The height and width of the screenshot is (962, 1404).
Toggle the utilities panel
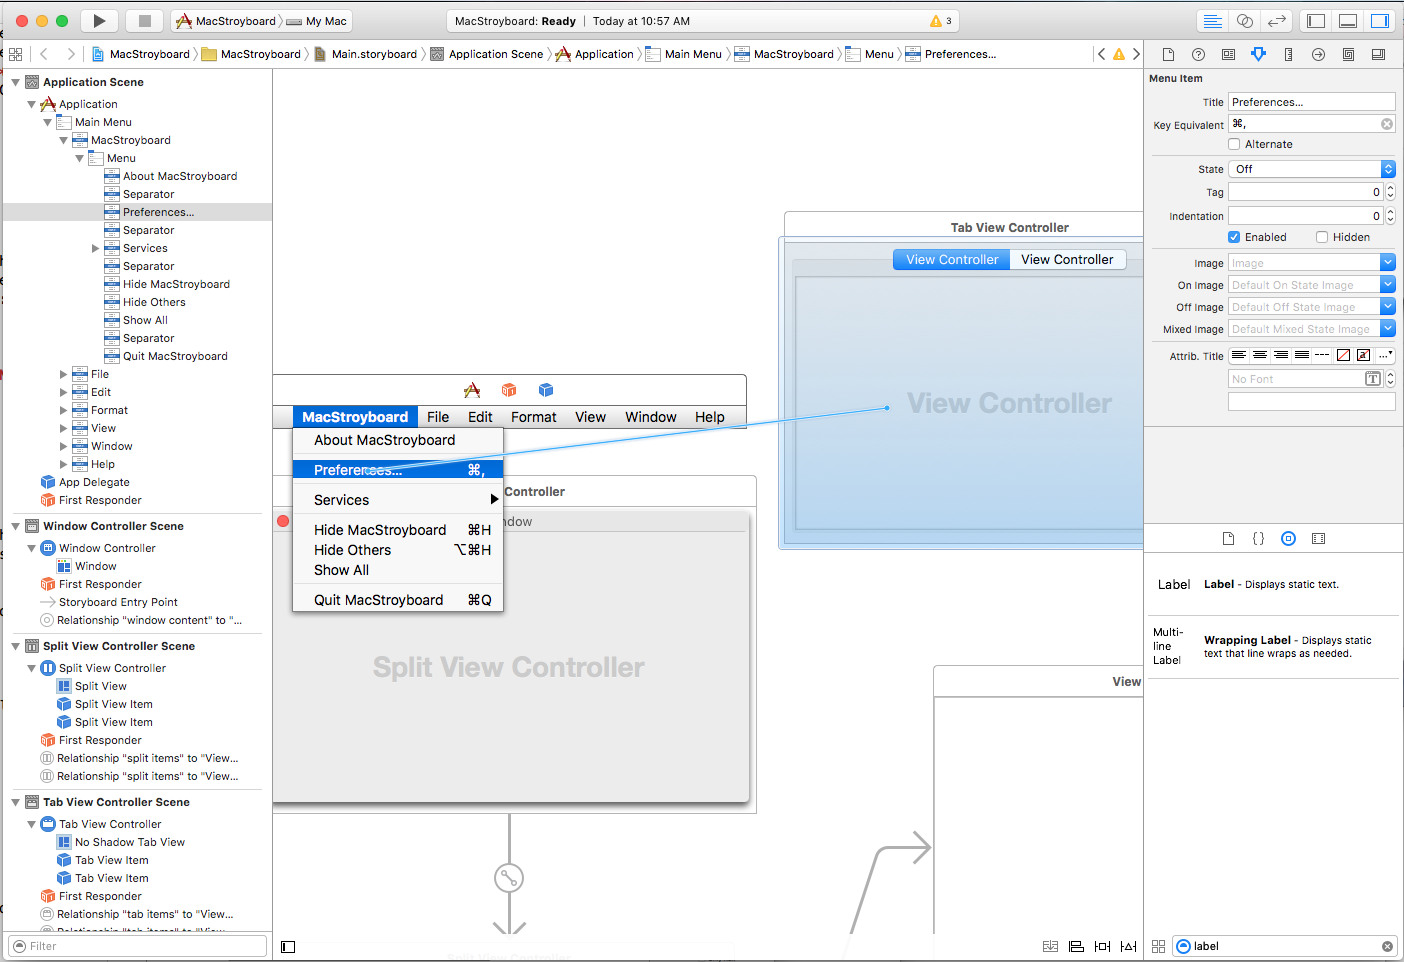[x=1380, y=21]
